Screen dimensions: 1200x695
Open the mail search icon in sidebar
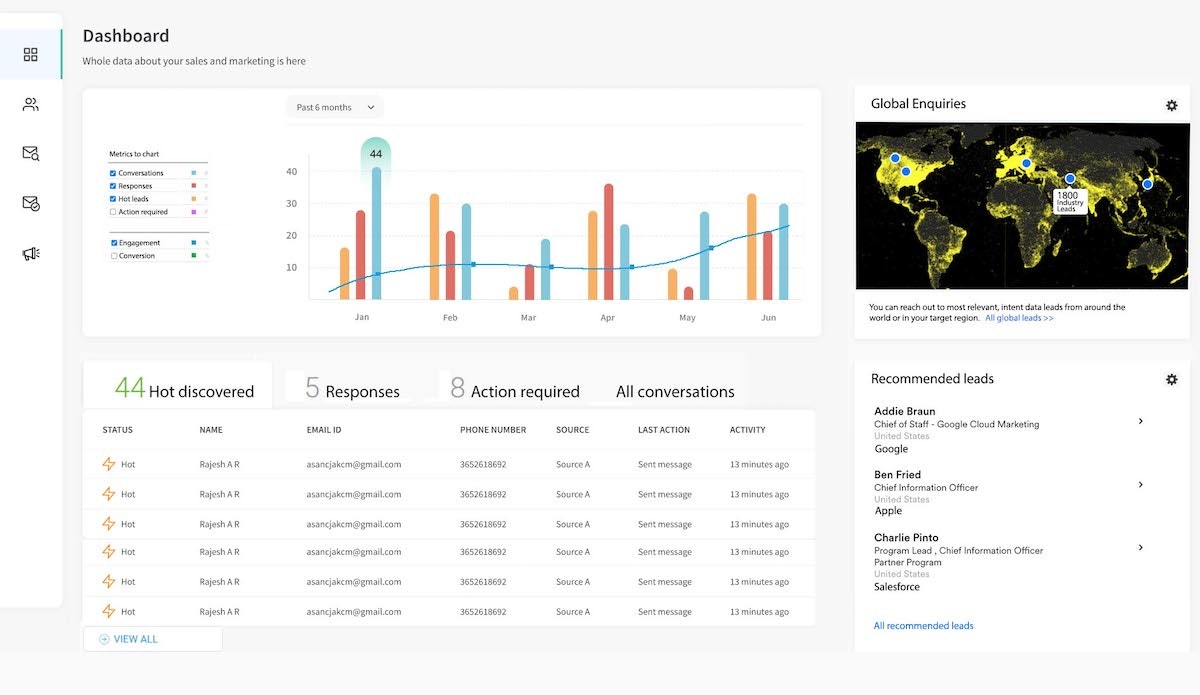pos(30,153)
